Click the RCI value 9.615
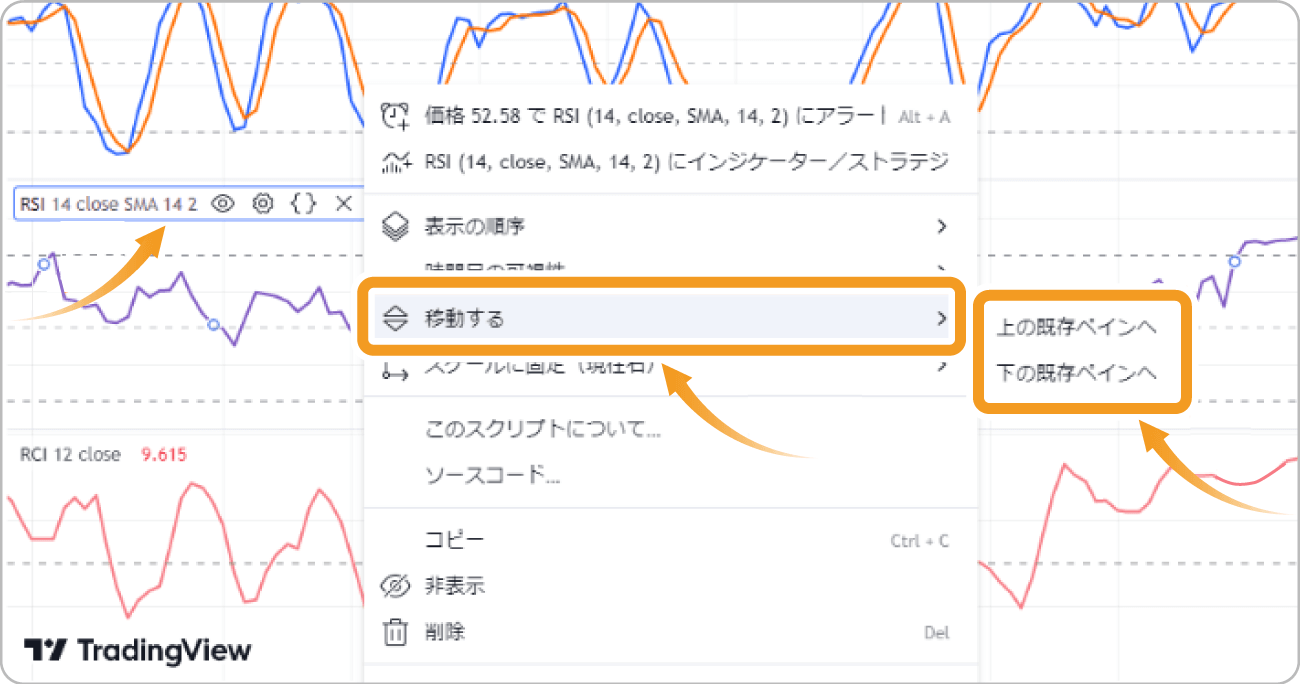 tap(164, 454)
